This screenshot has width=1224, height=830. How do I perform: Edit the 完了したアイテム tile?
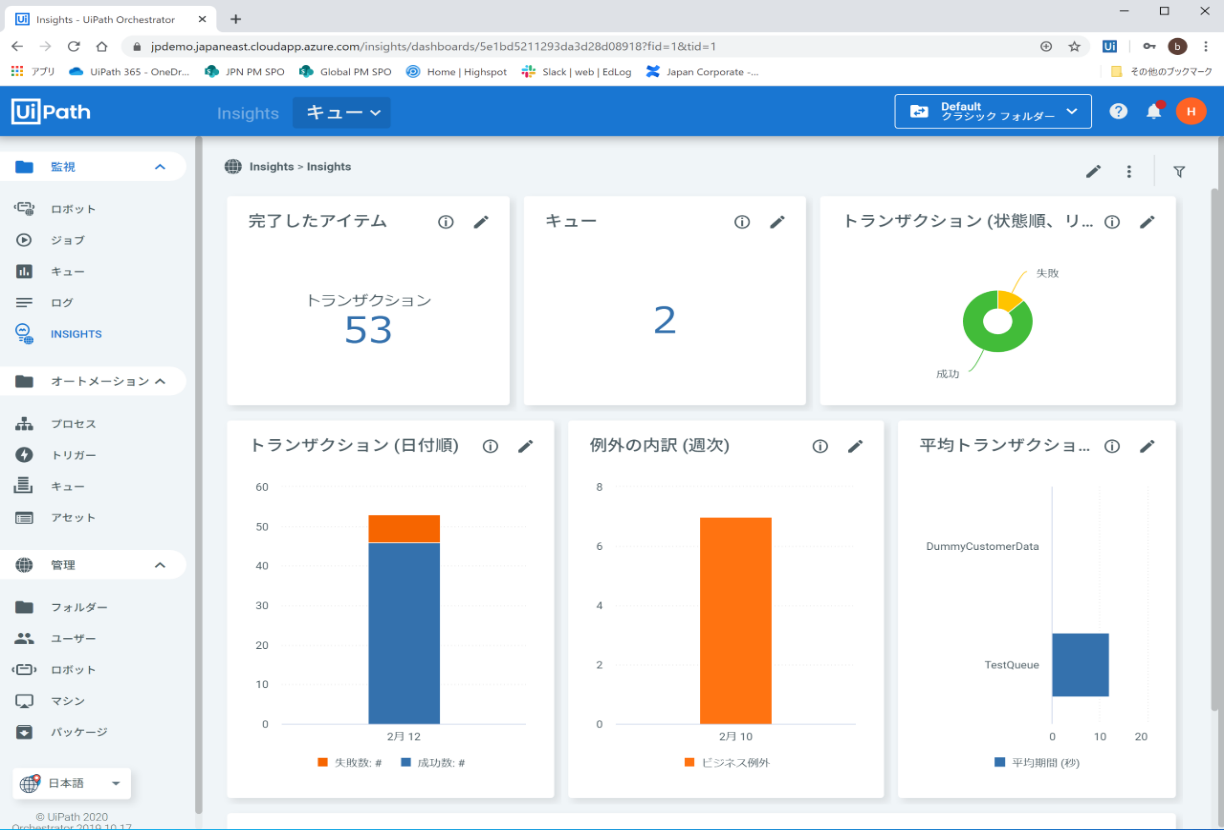pyautogui.click(x=481, y=222)
